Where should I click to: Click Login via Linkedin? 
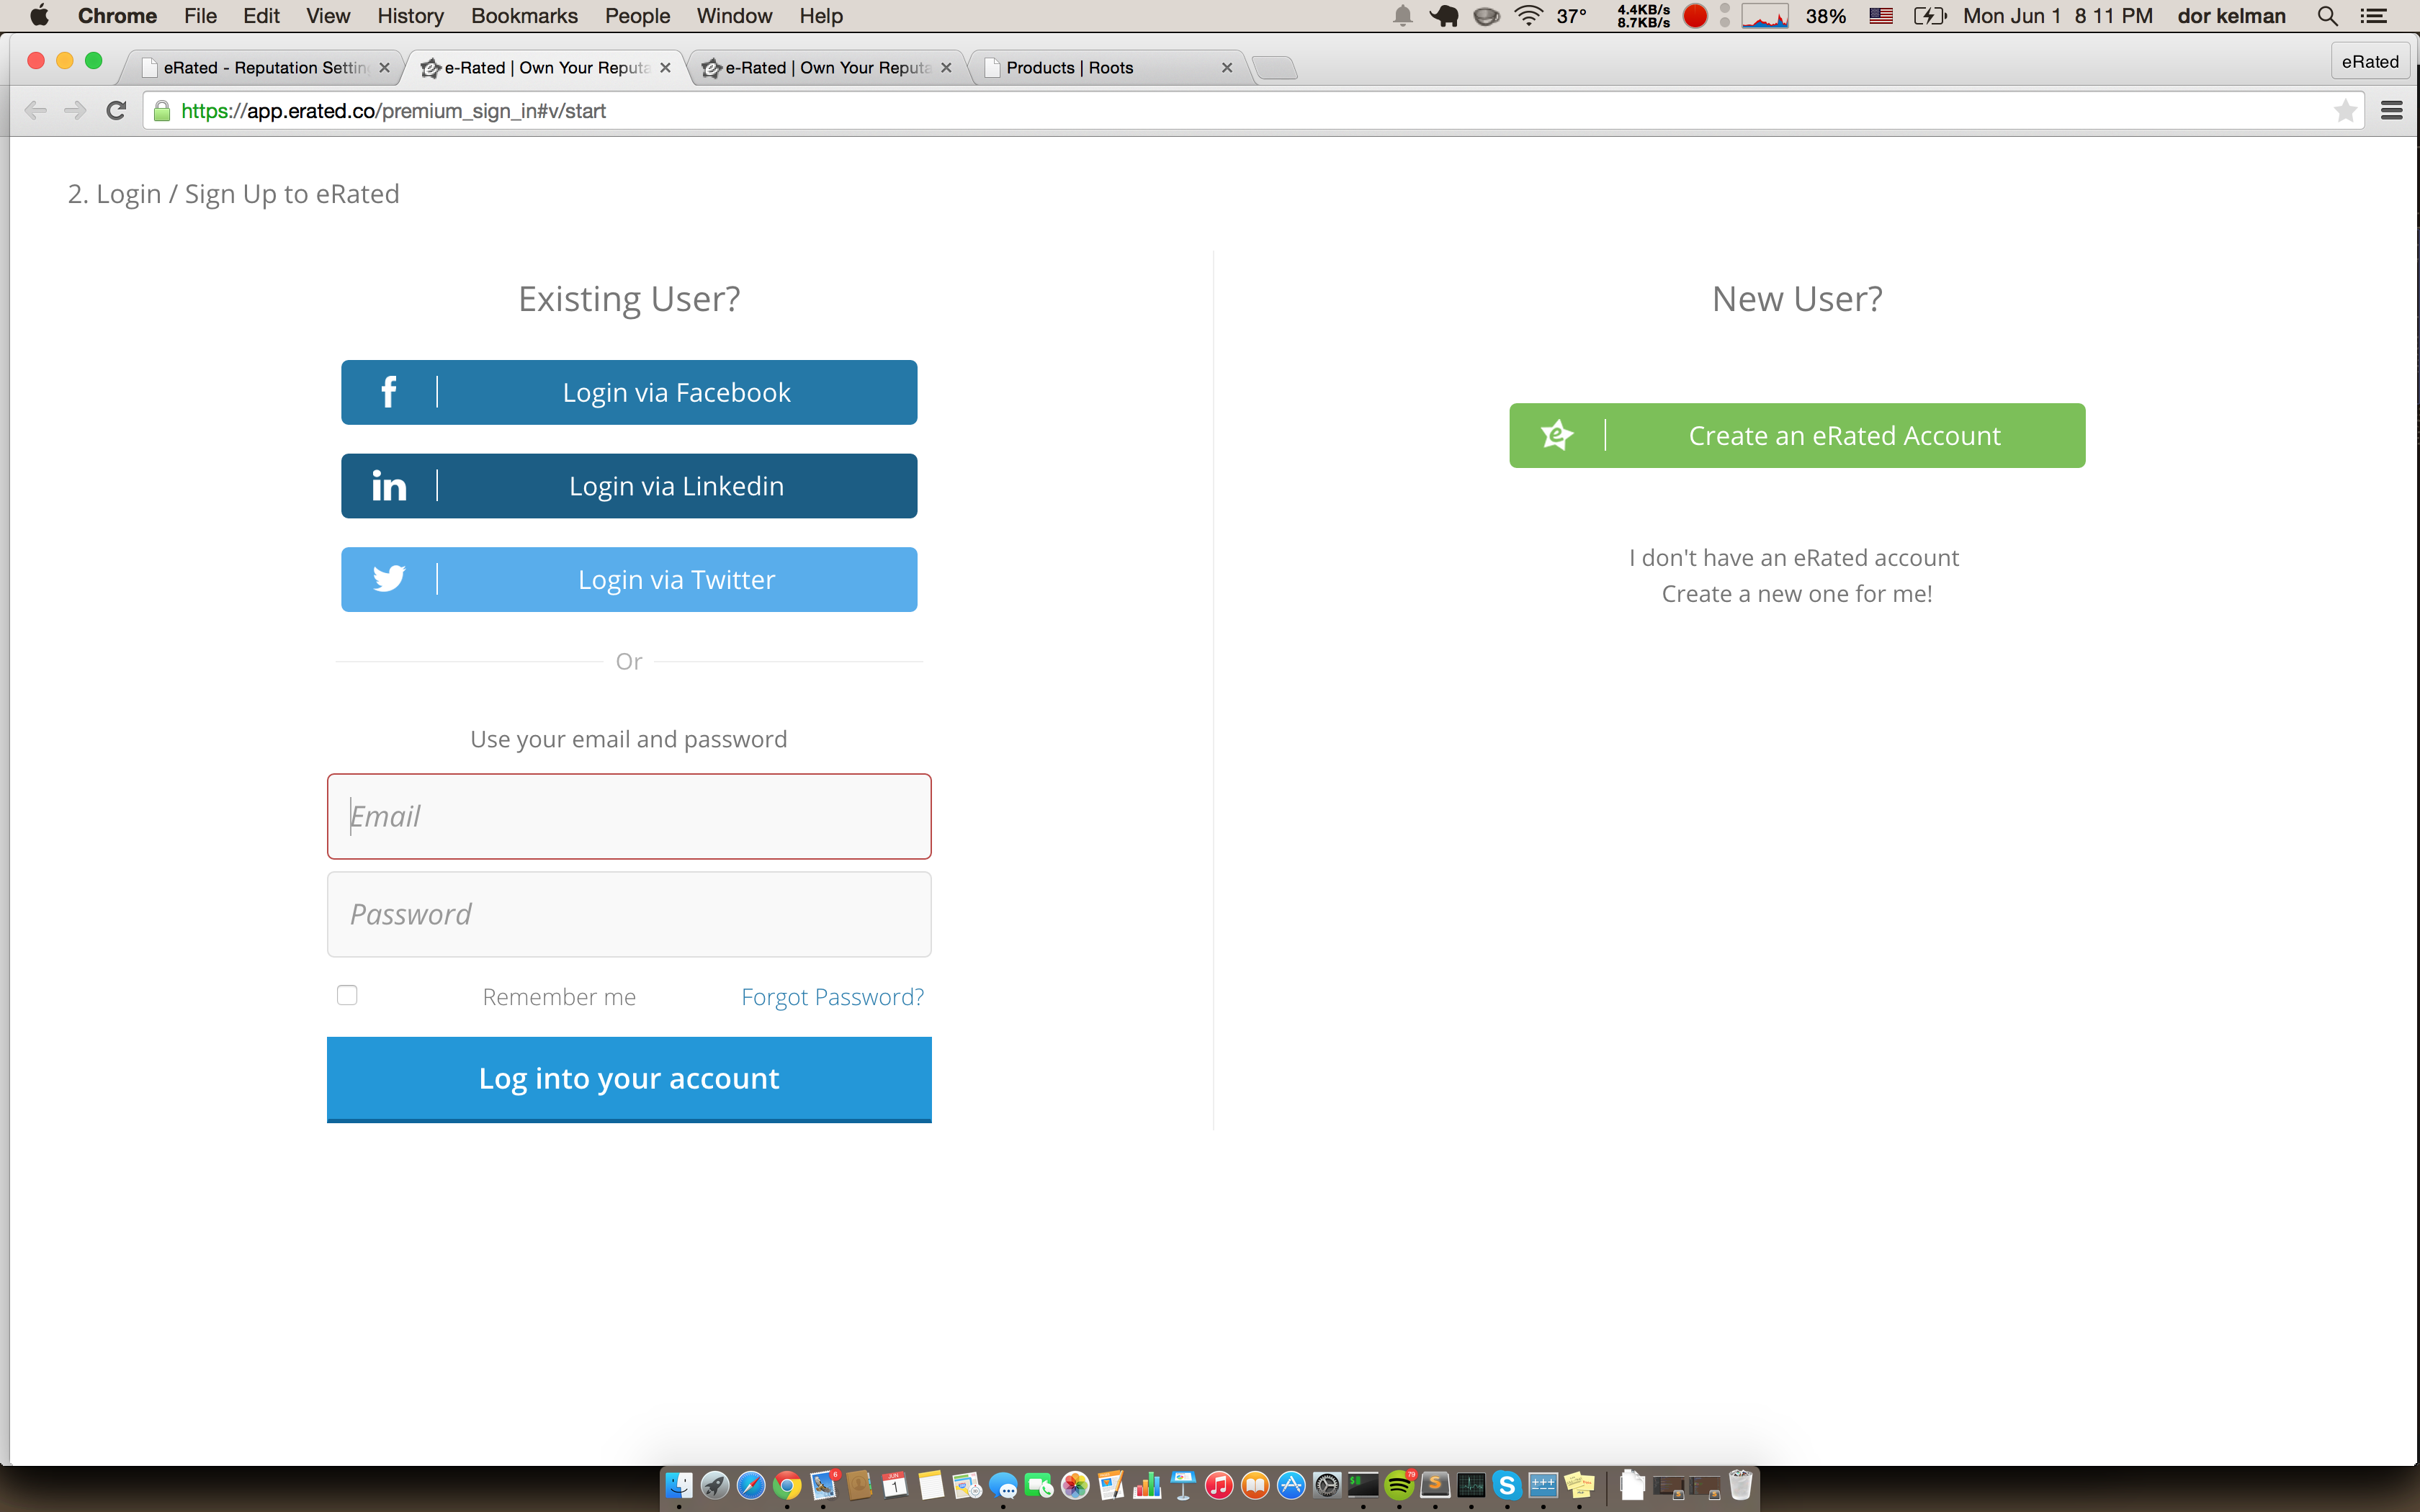point(629,486)
